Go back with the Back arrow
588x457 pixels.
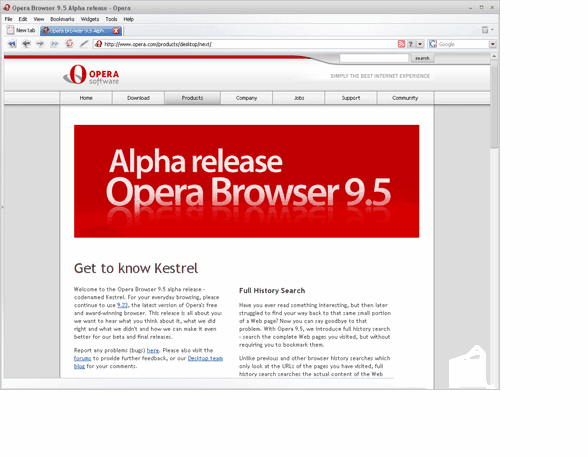click(x=26, y=44)
